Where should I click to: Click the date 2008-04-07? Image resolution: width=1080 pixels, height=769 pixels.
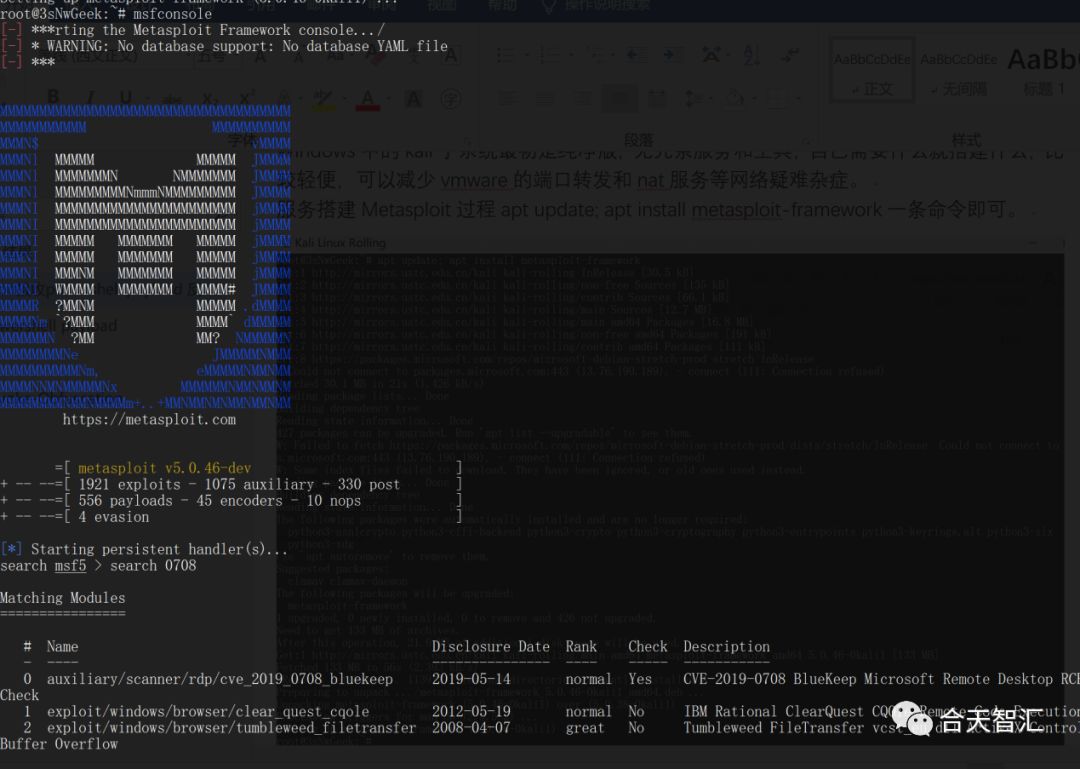click(471, 728)
